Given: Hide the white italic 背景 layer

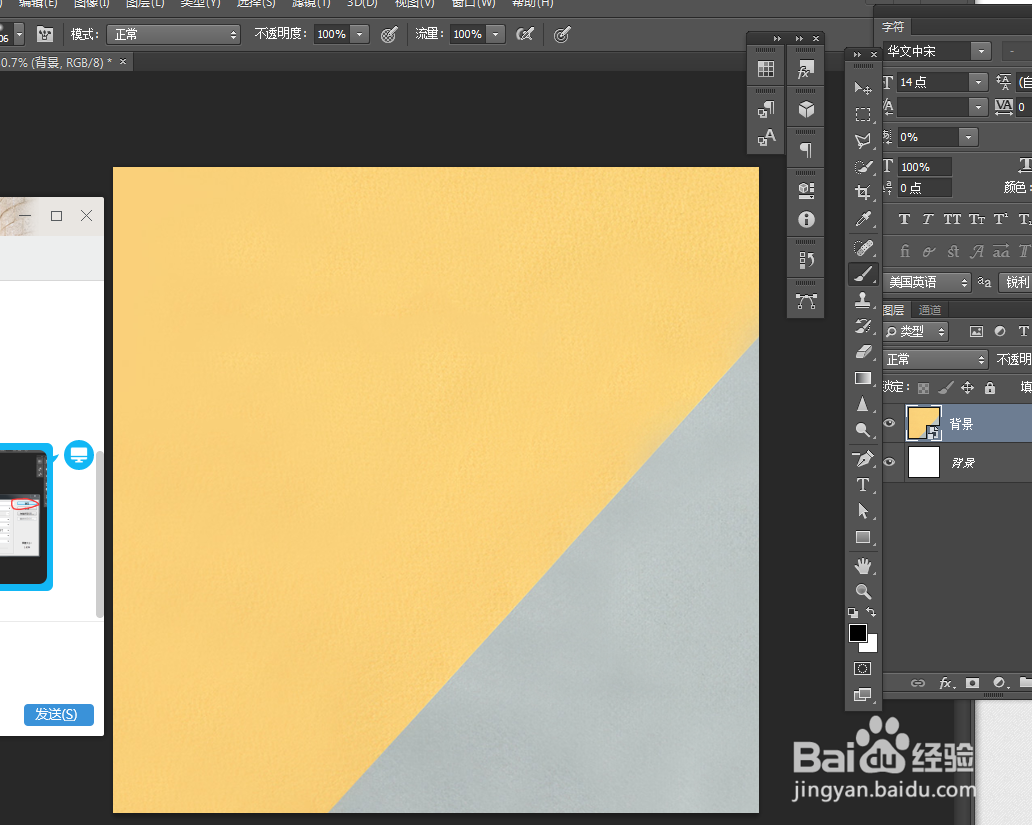Looking at the screenshot, I should [x=889, y=462].
